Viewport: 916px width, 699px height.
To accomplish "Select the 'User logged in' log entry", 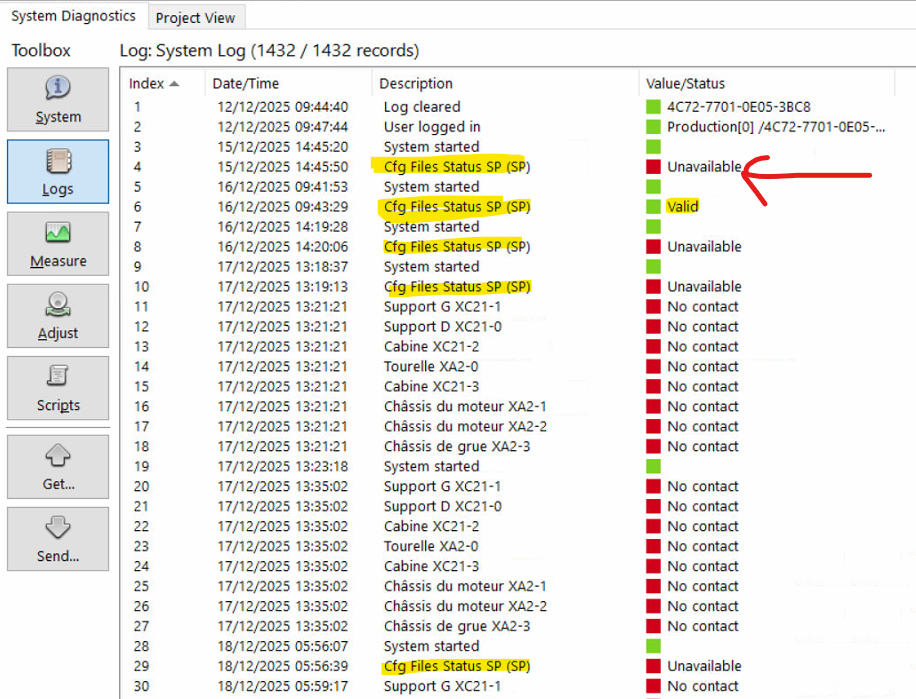I will tap(431, 127).
